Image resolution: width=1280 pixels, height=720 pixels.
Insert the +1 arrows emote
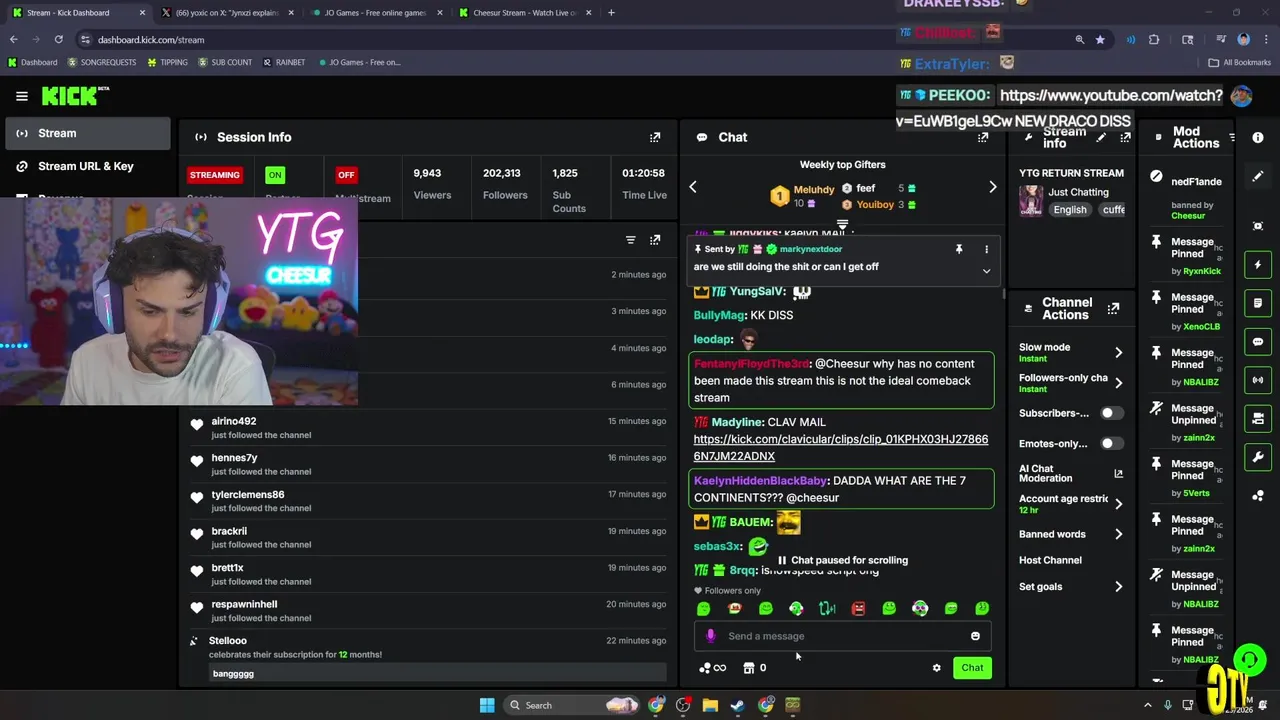click(827, 608)
